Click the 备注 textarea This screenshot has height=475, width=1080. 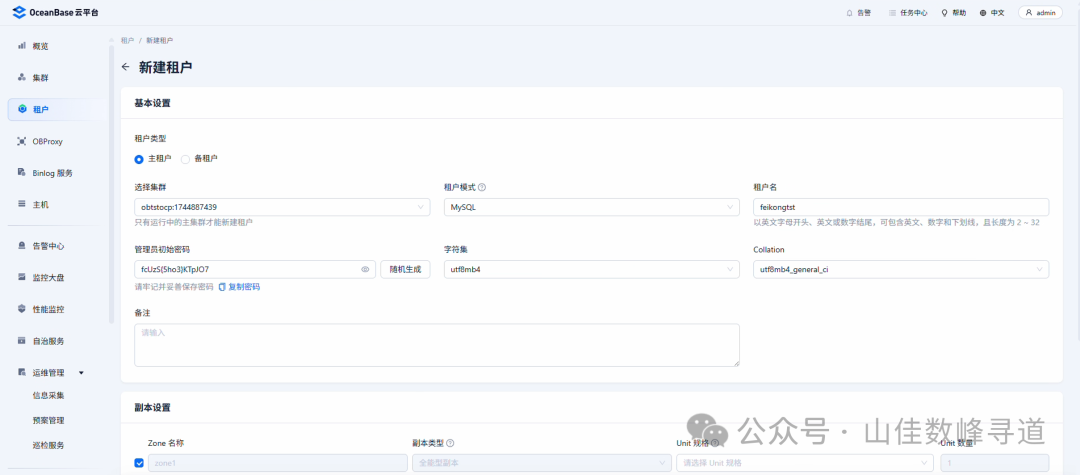(437, 345)
